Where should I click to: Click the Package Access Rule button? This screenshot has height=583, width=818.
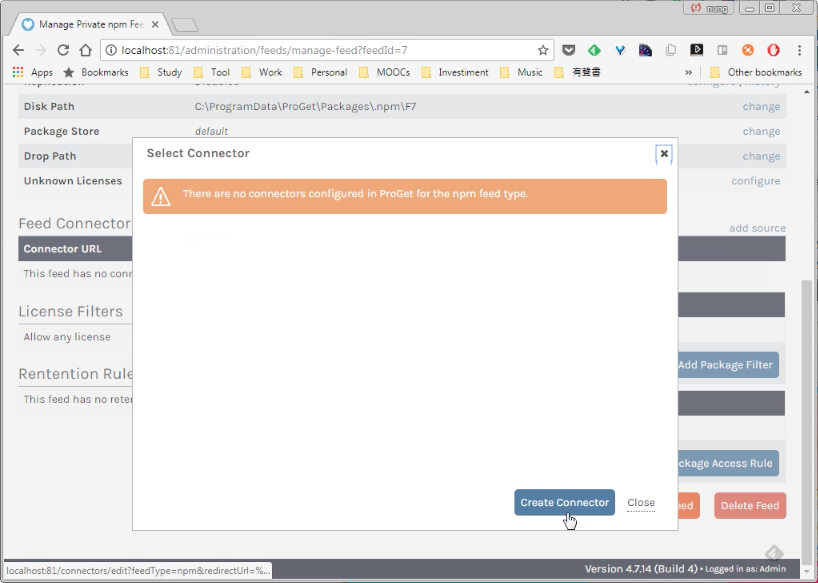click(x=728, y=463)
